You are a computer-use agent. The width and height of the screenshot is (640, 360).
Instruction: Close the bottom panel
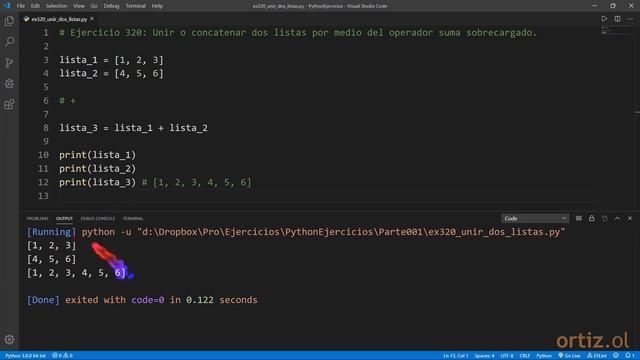click(x=630, y=218)
